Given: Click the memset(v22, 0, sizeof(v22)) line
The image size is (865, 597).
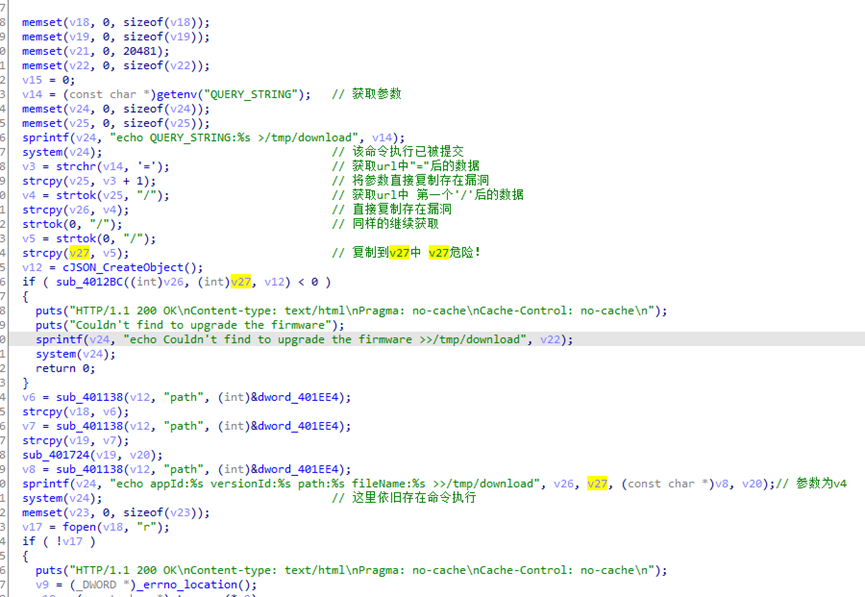Looking at the screenshot, I should (116, 66).
